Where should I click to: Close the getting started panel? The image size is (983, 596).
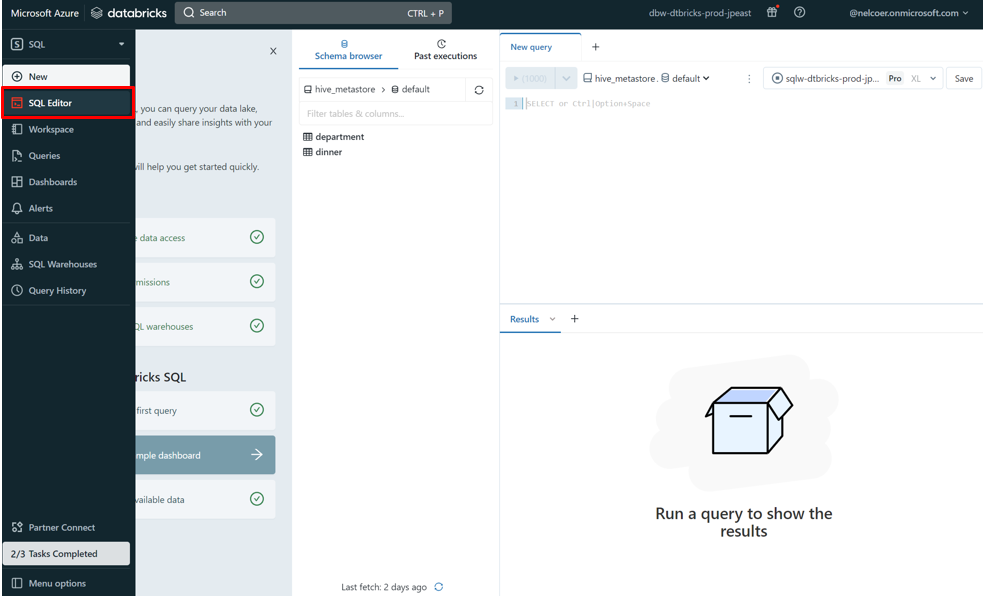coord(274,51)
